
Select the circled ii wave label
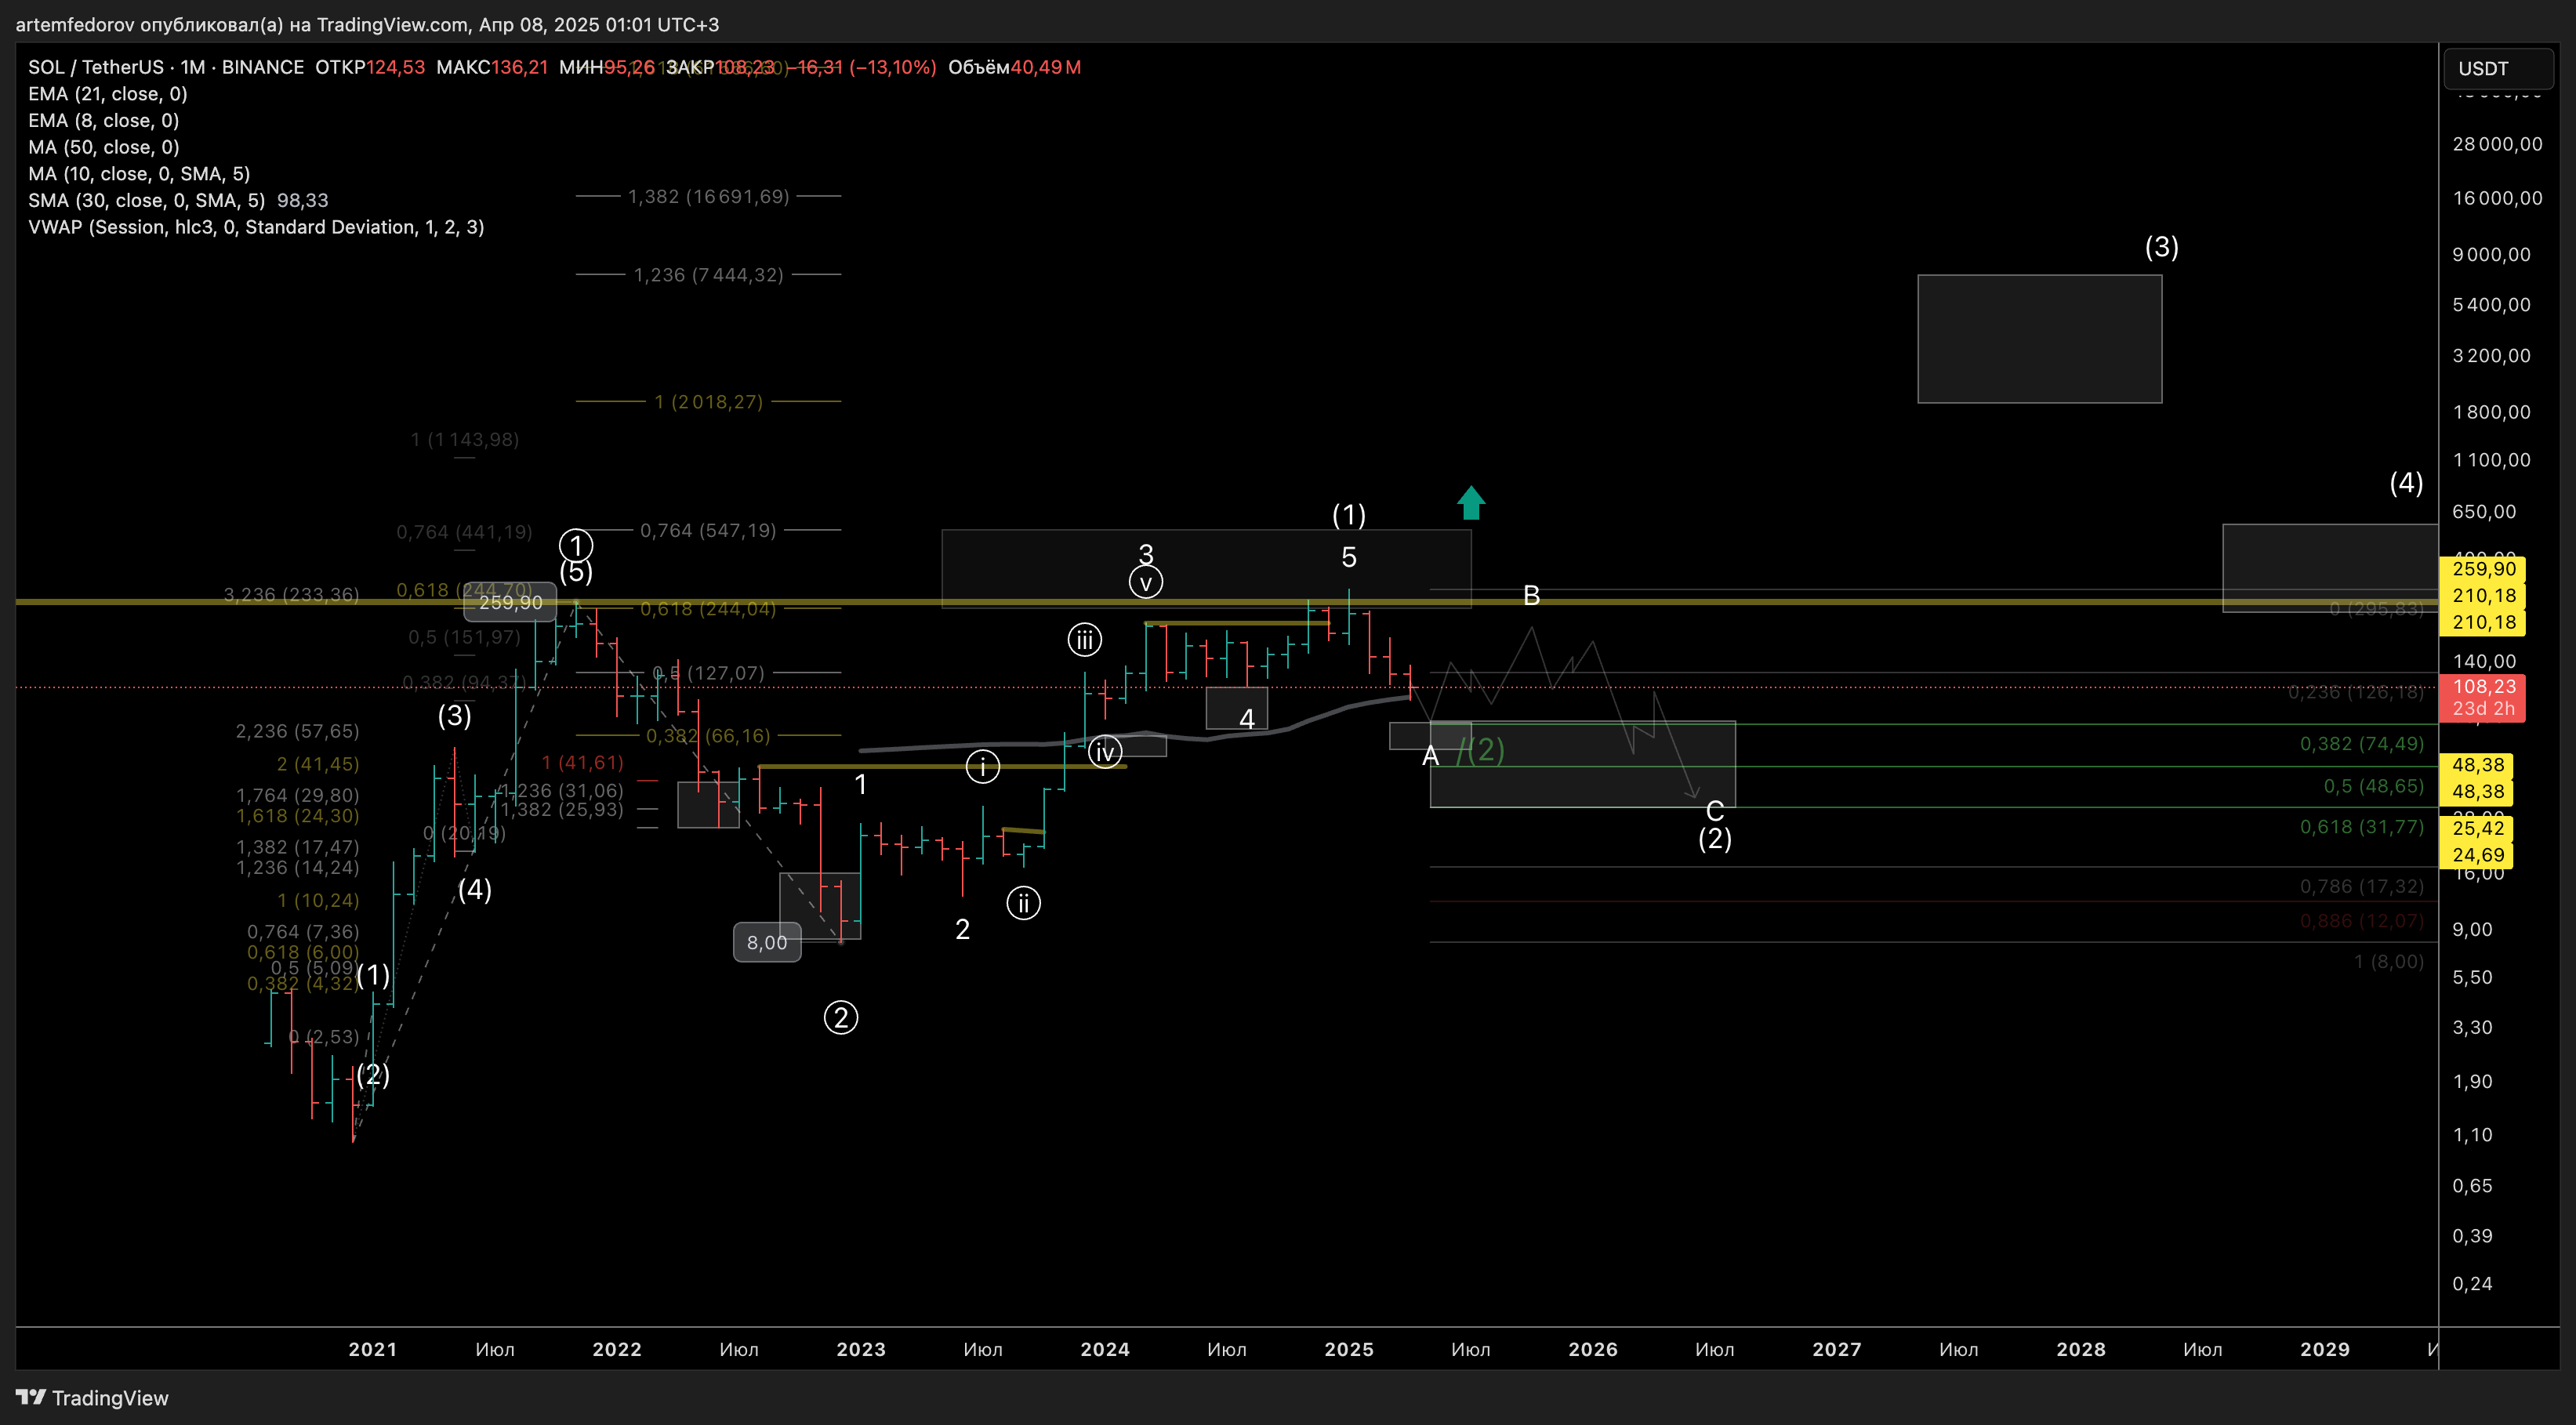(x=1024, y=903)
